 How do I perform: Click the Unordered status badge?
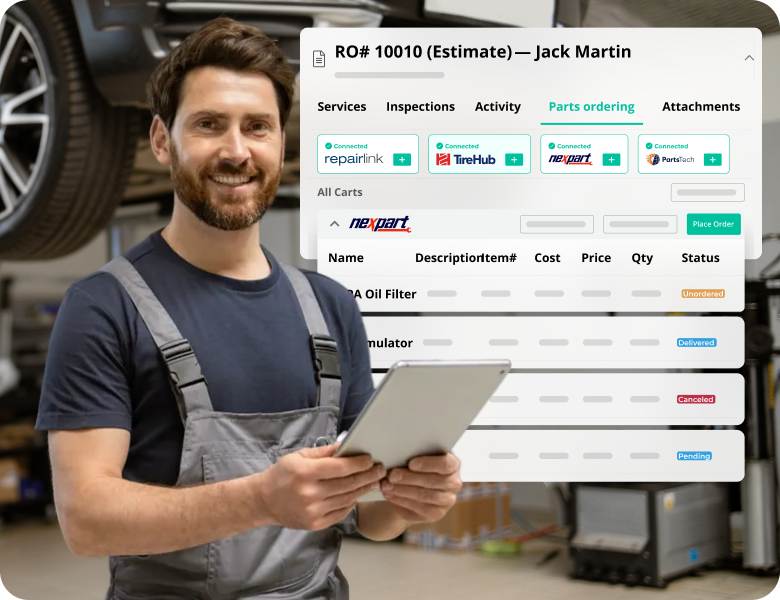702,294
